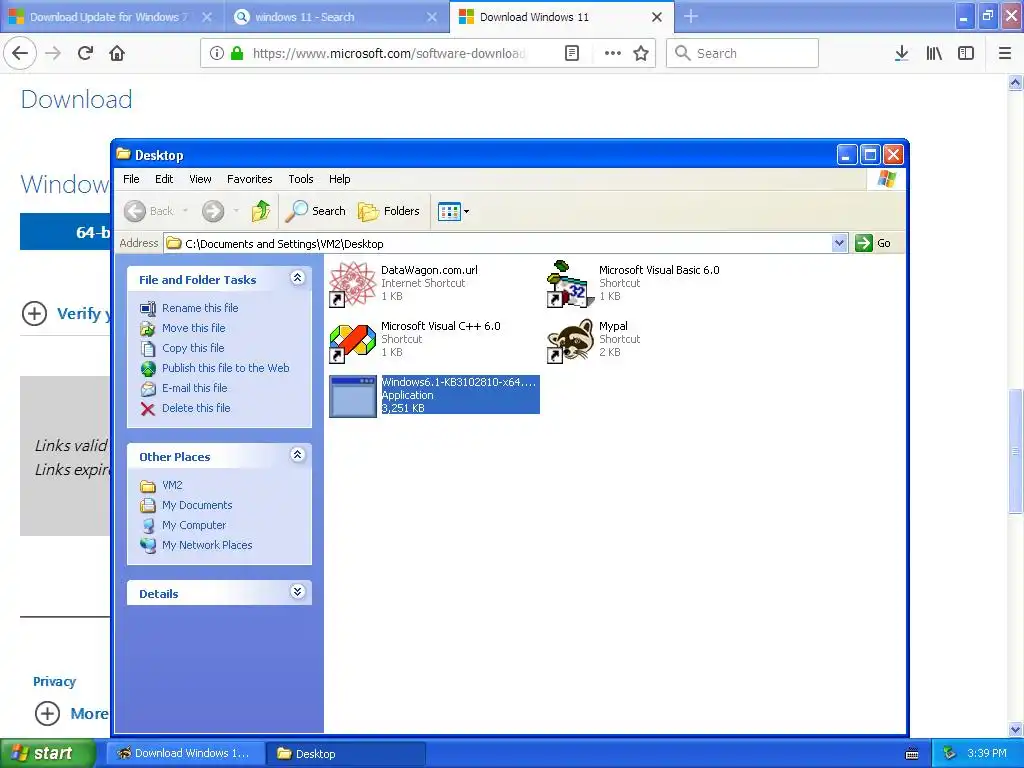Image resolution: width=1024 pixels, height=768 pixels.
Task: Open My Network Places link
Action: 207,545
